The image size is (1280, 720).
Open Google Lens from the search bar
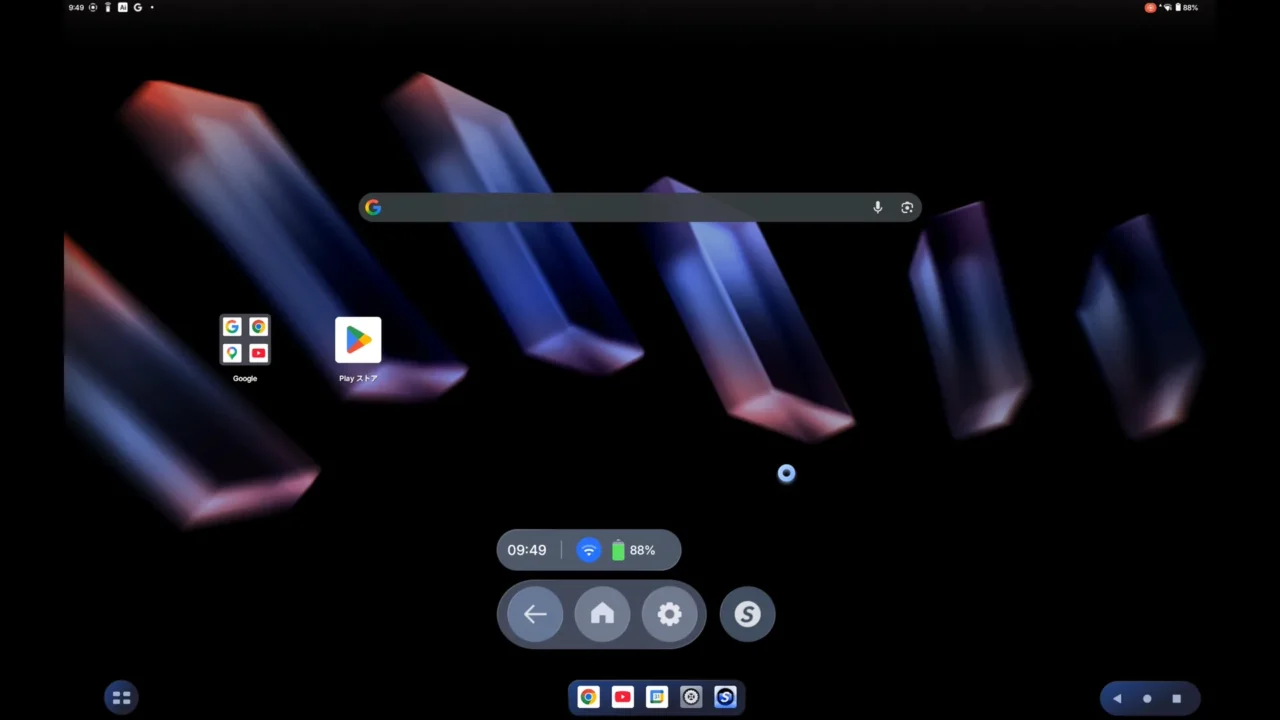click(907, 207)
